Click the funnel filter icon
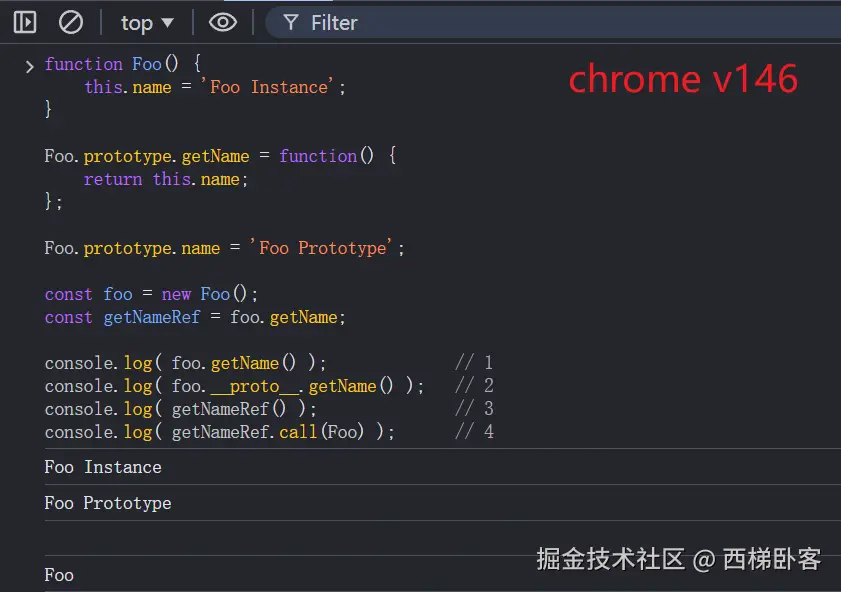Screen dimensions: 841x592 (291, 23)
